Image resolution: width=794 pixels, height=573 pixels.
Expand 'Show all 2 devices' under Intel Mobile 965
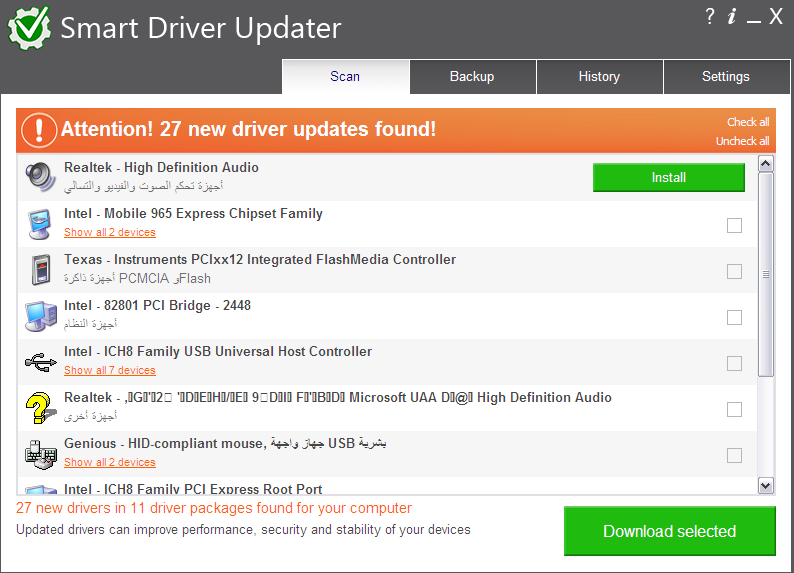click(110, 232)
